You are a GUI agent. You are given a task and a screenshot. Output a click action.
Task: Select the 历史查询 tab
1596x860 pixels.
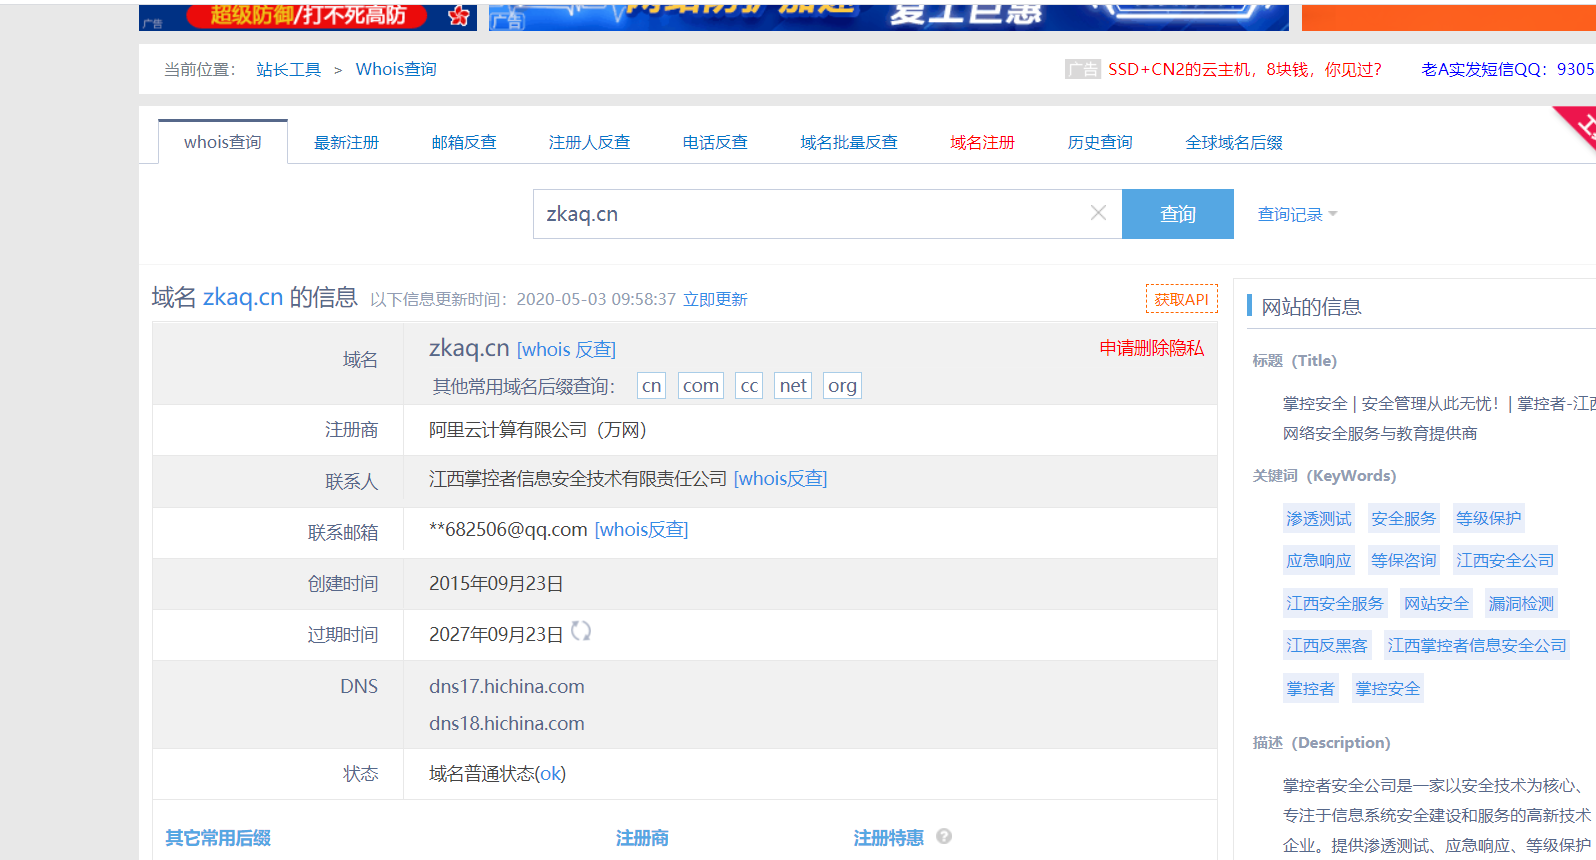pos(1100,143)
